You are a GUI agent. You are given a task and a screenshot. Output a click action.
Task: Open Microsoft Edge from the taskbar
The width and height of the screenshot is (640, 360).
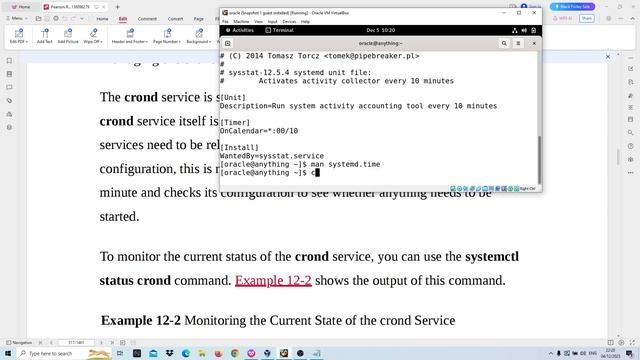pos(186,353)
